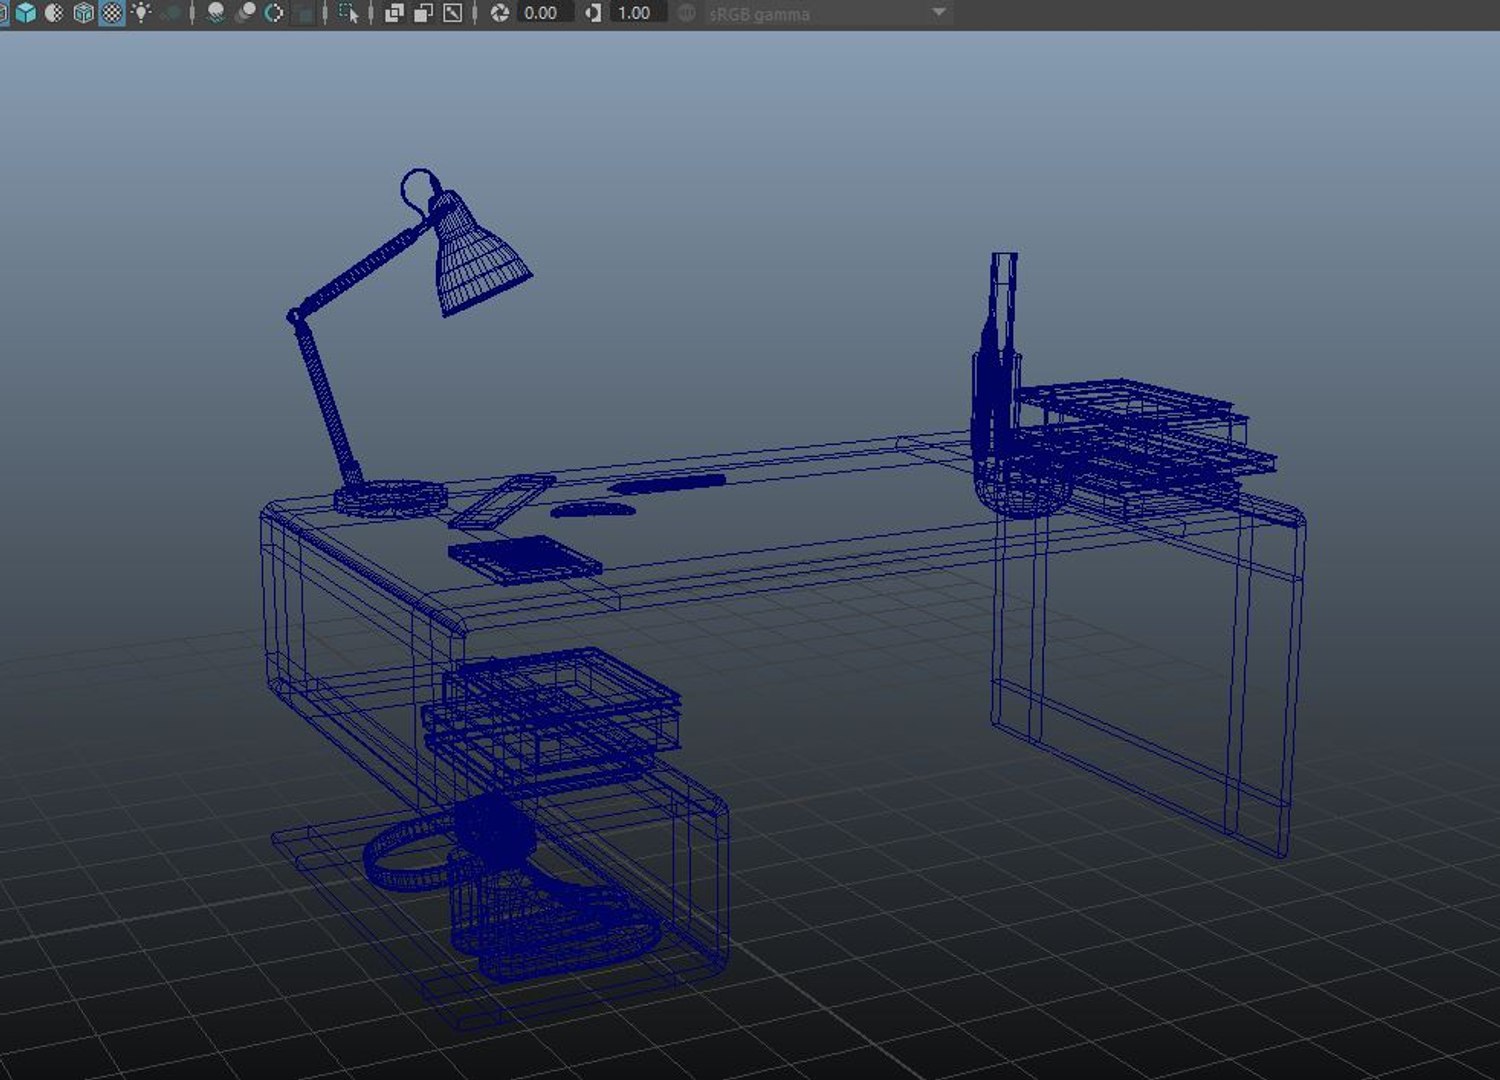Toggle use default material sphere icon
1500x1080 pixels.
[54, 13]
